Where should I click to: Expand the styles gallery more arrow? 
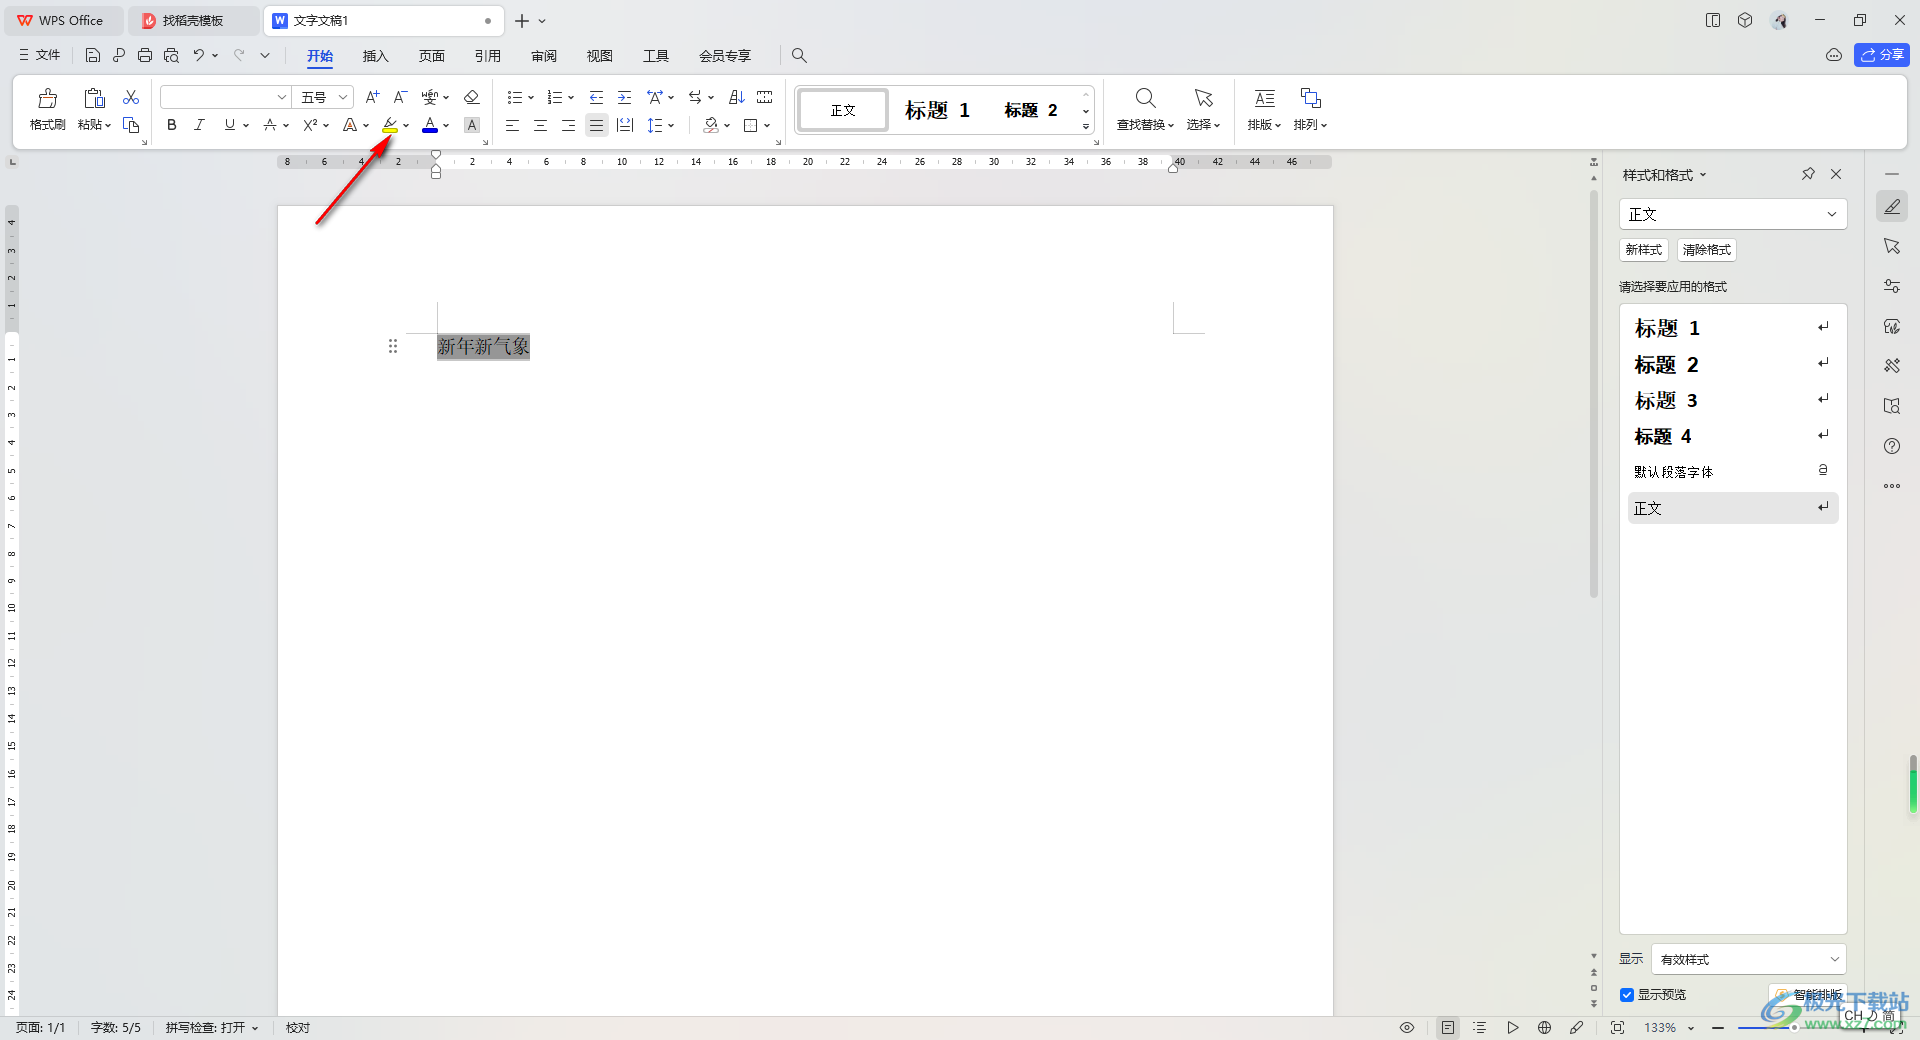tap(1086, 127)
